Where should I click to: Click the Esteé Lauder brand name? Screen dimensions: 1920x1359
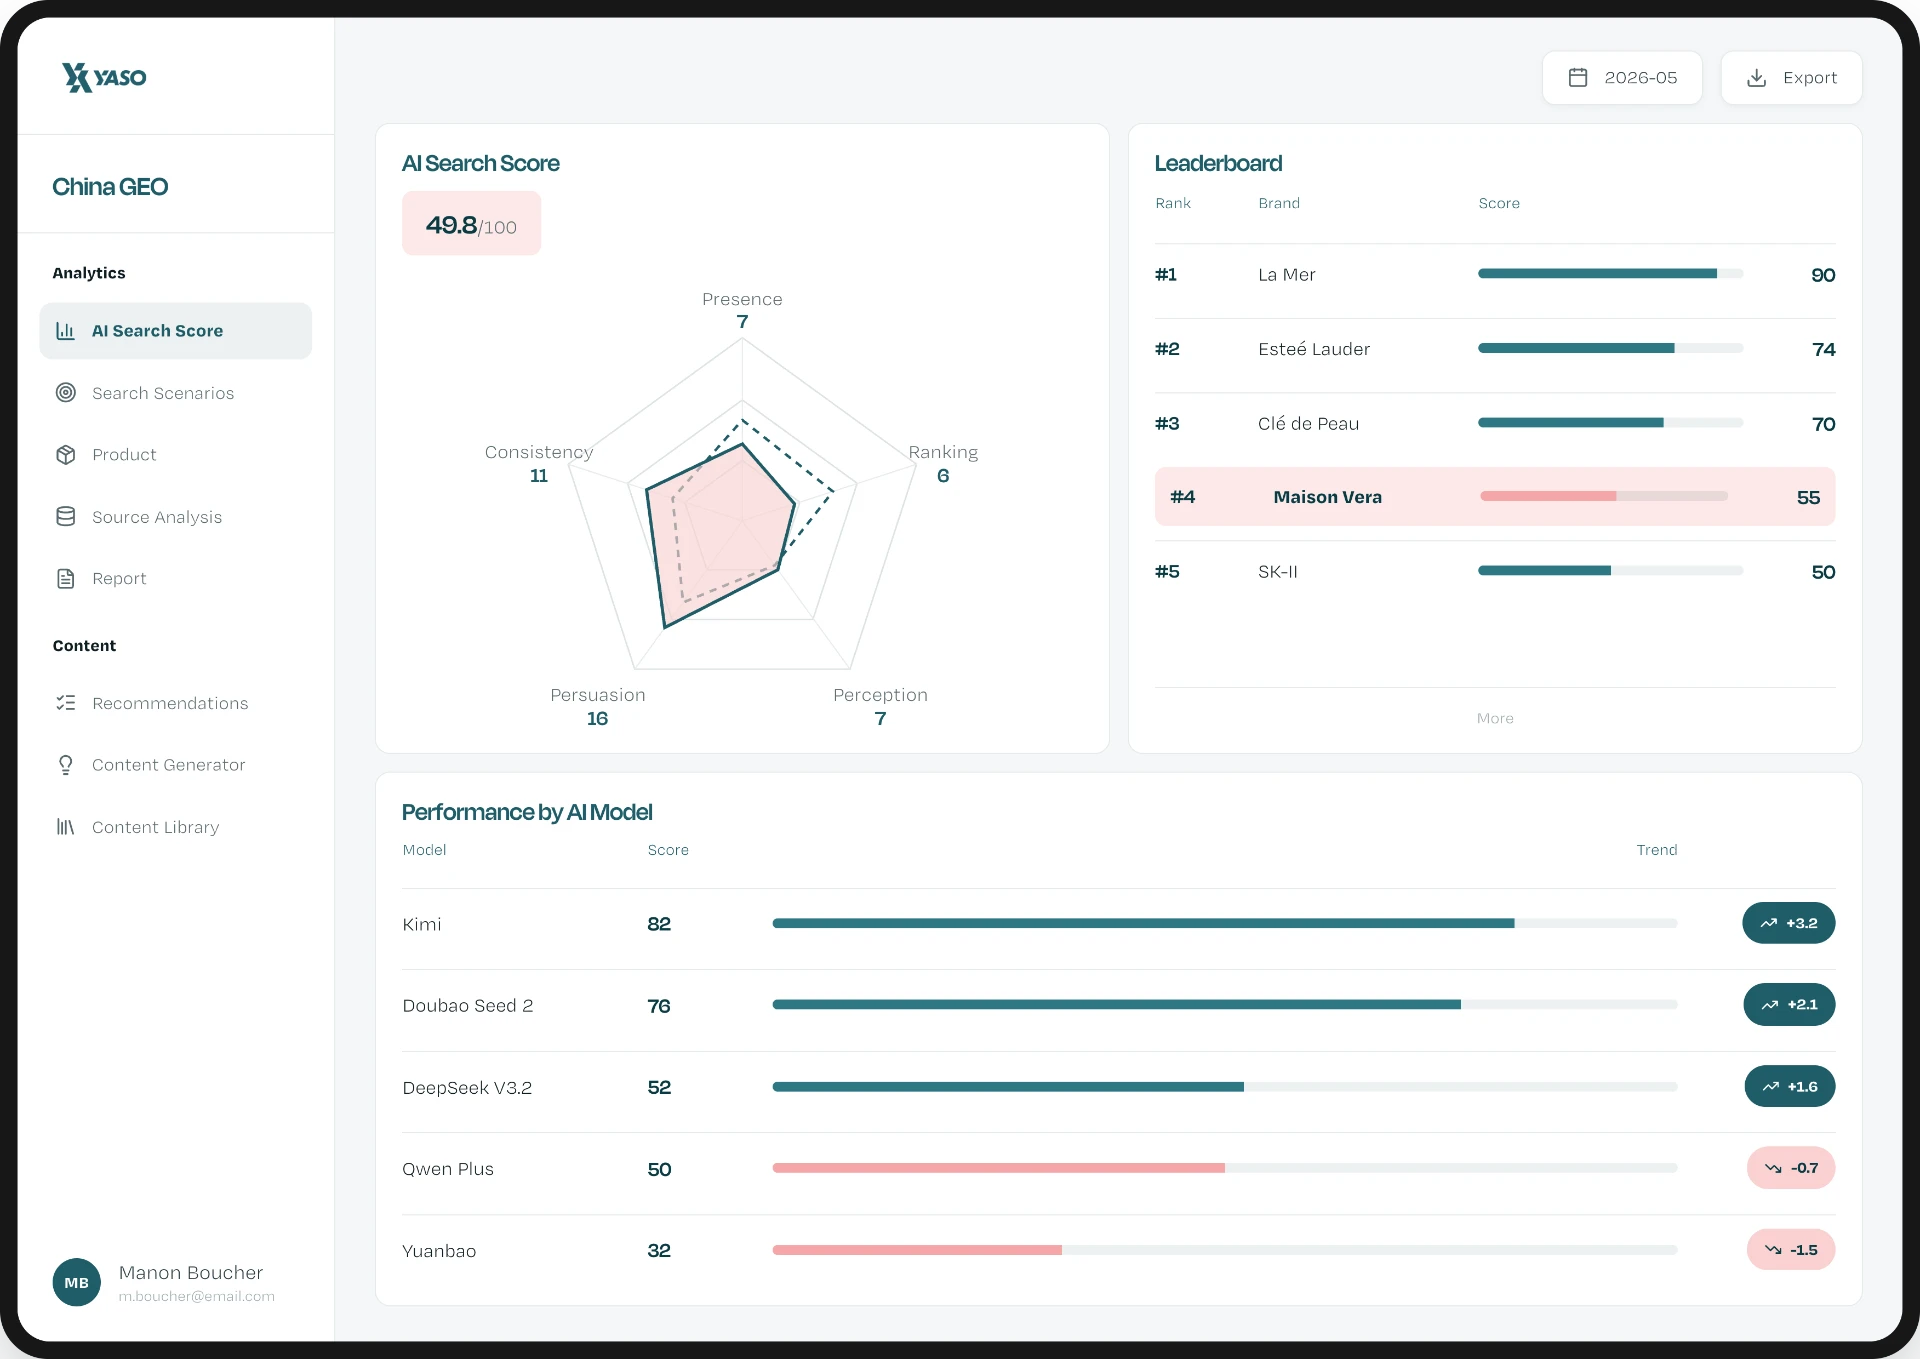pyautogui.click(x=1314, y=349)
